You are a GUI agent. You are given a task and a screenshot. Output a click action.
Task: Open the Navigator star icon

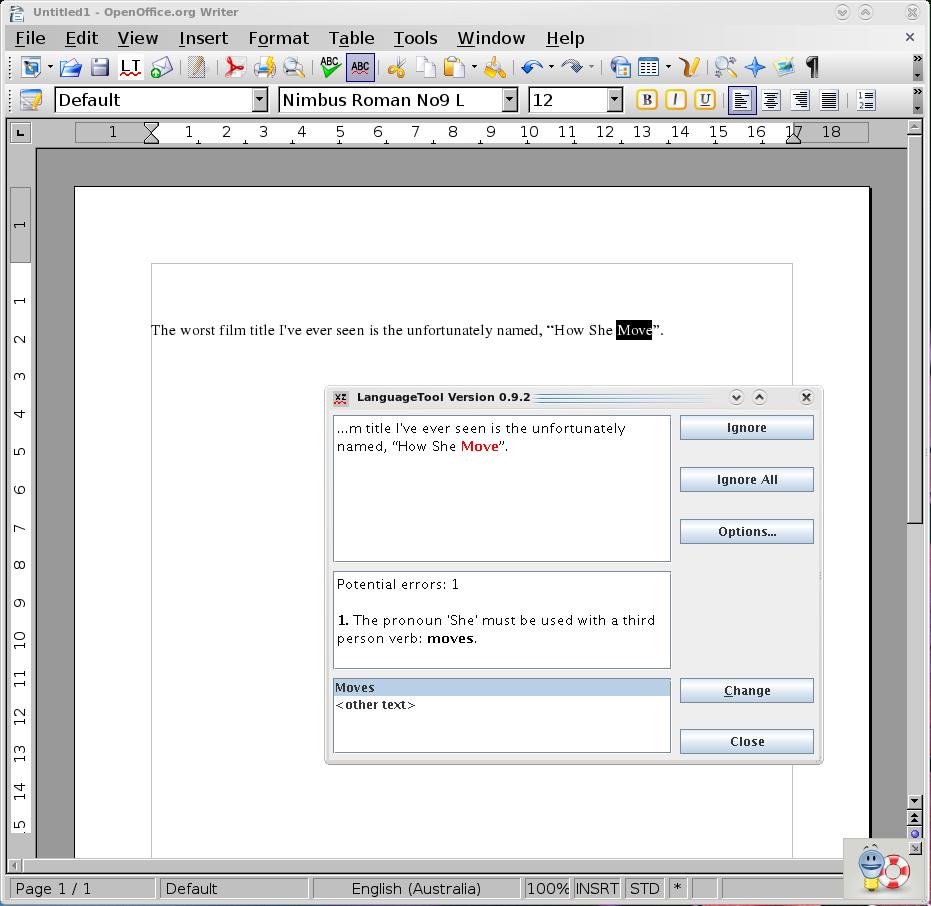[755, 68]
